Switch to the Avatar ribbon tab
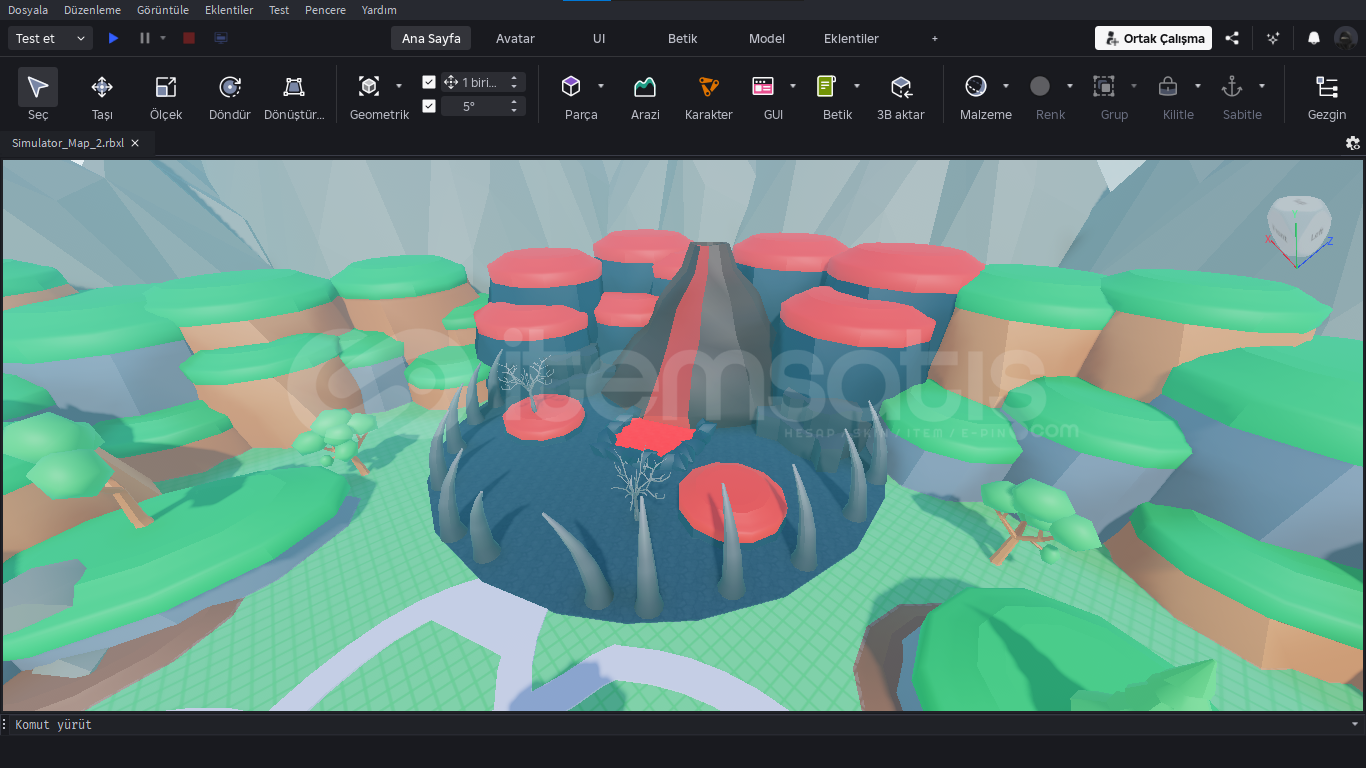The image size is (1366, 768). coord(515,38)
